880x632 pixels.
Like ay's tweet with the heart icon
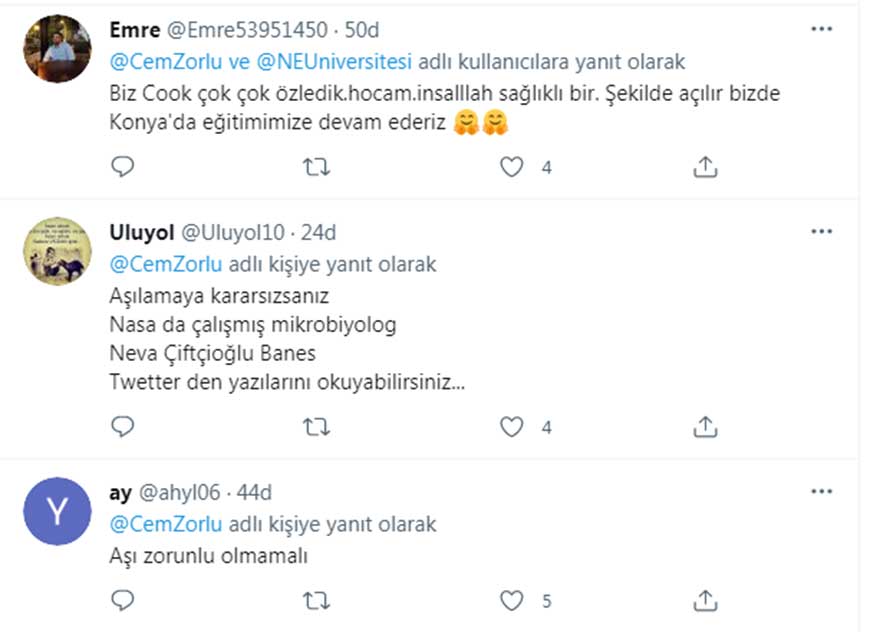tap(513, 601)
